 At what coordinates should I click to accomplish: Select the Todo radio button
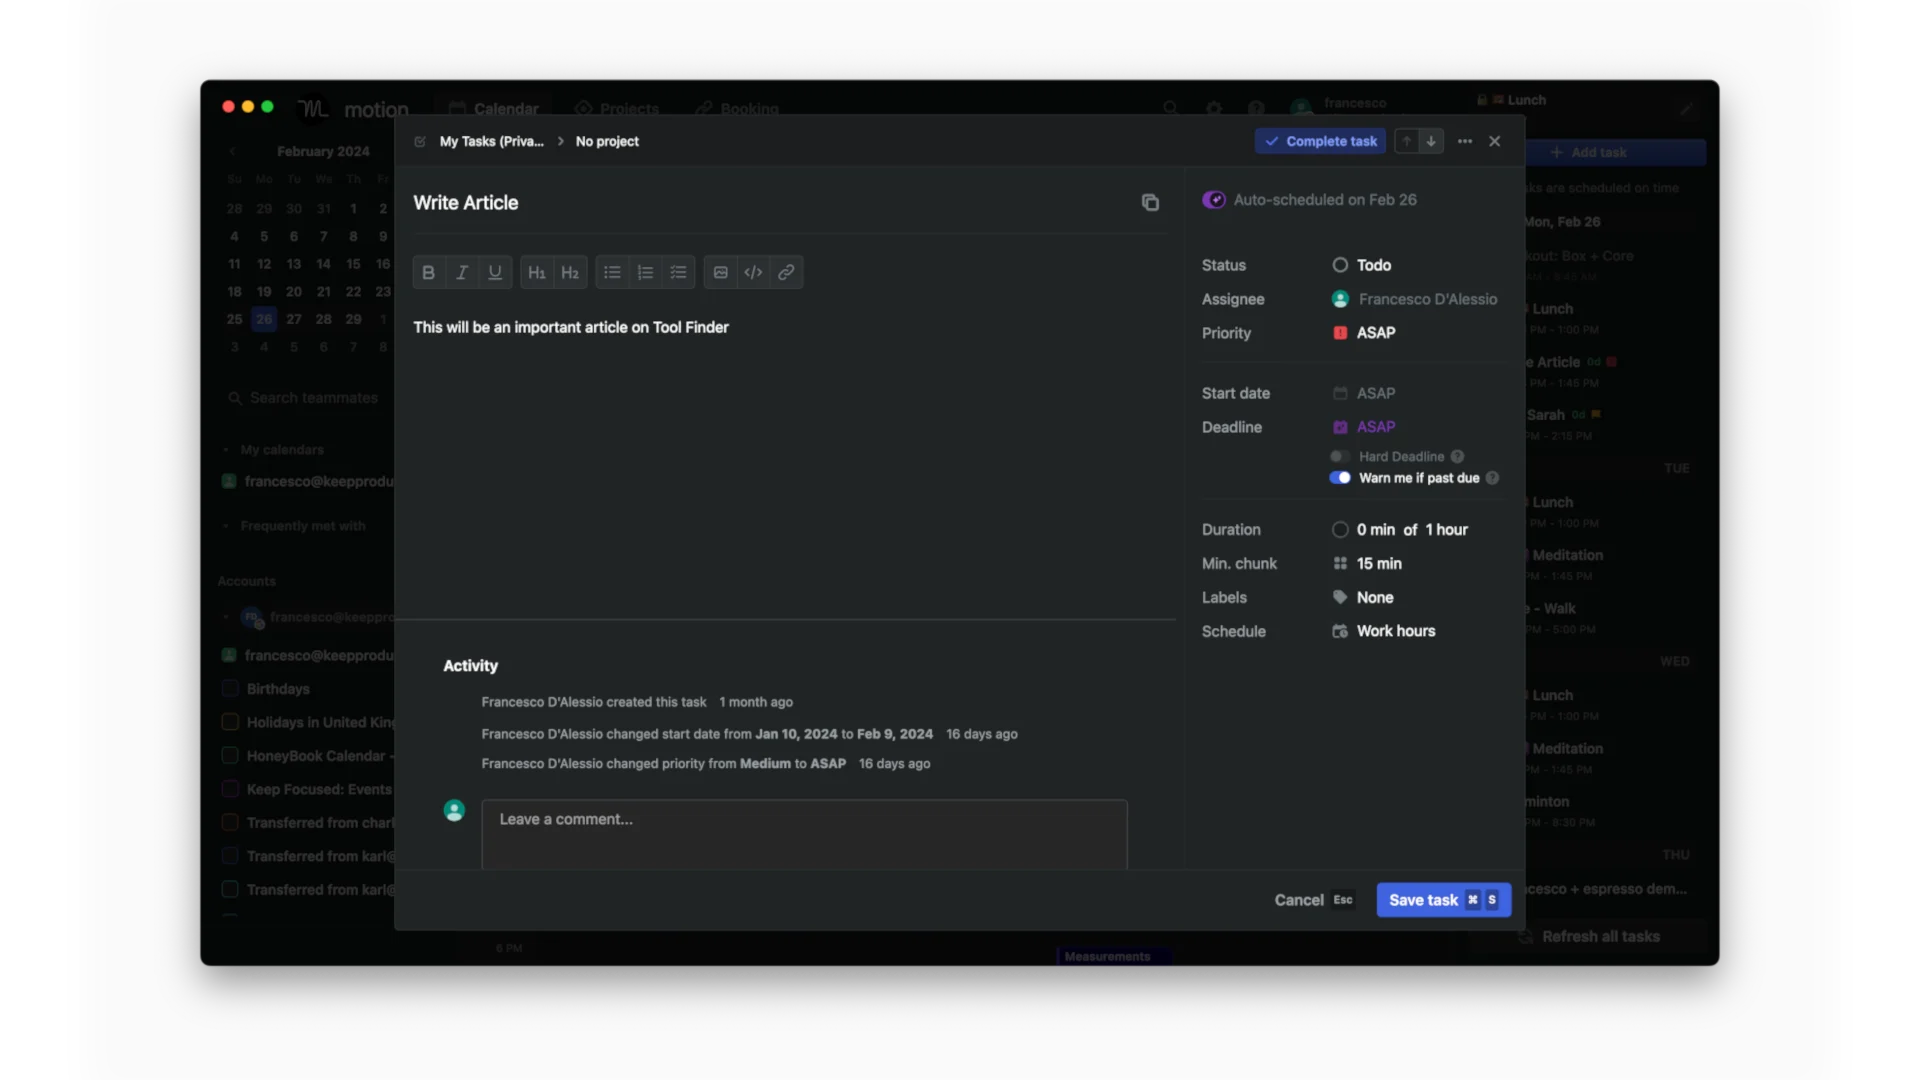coord(1340,264)
